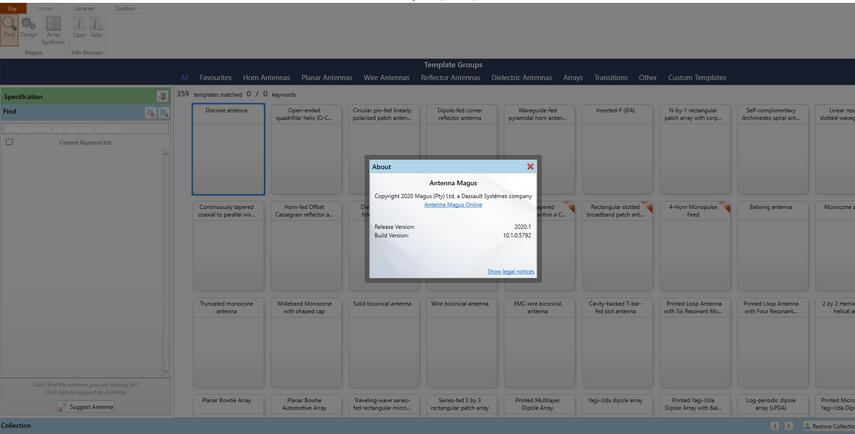The width and height of the screenshot is (855, 434).
Task: Select the Discone antenna template
Action: click(228, 149)
